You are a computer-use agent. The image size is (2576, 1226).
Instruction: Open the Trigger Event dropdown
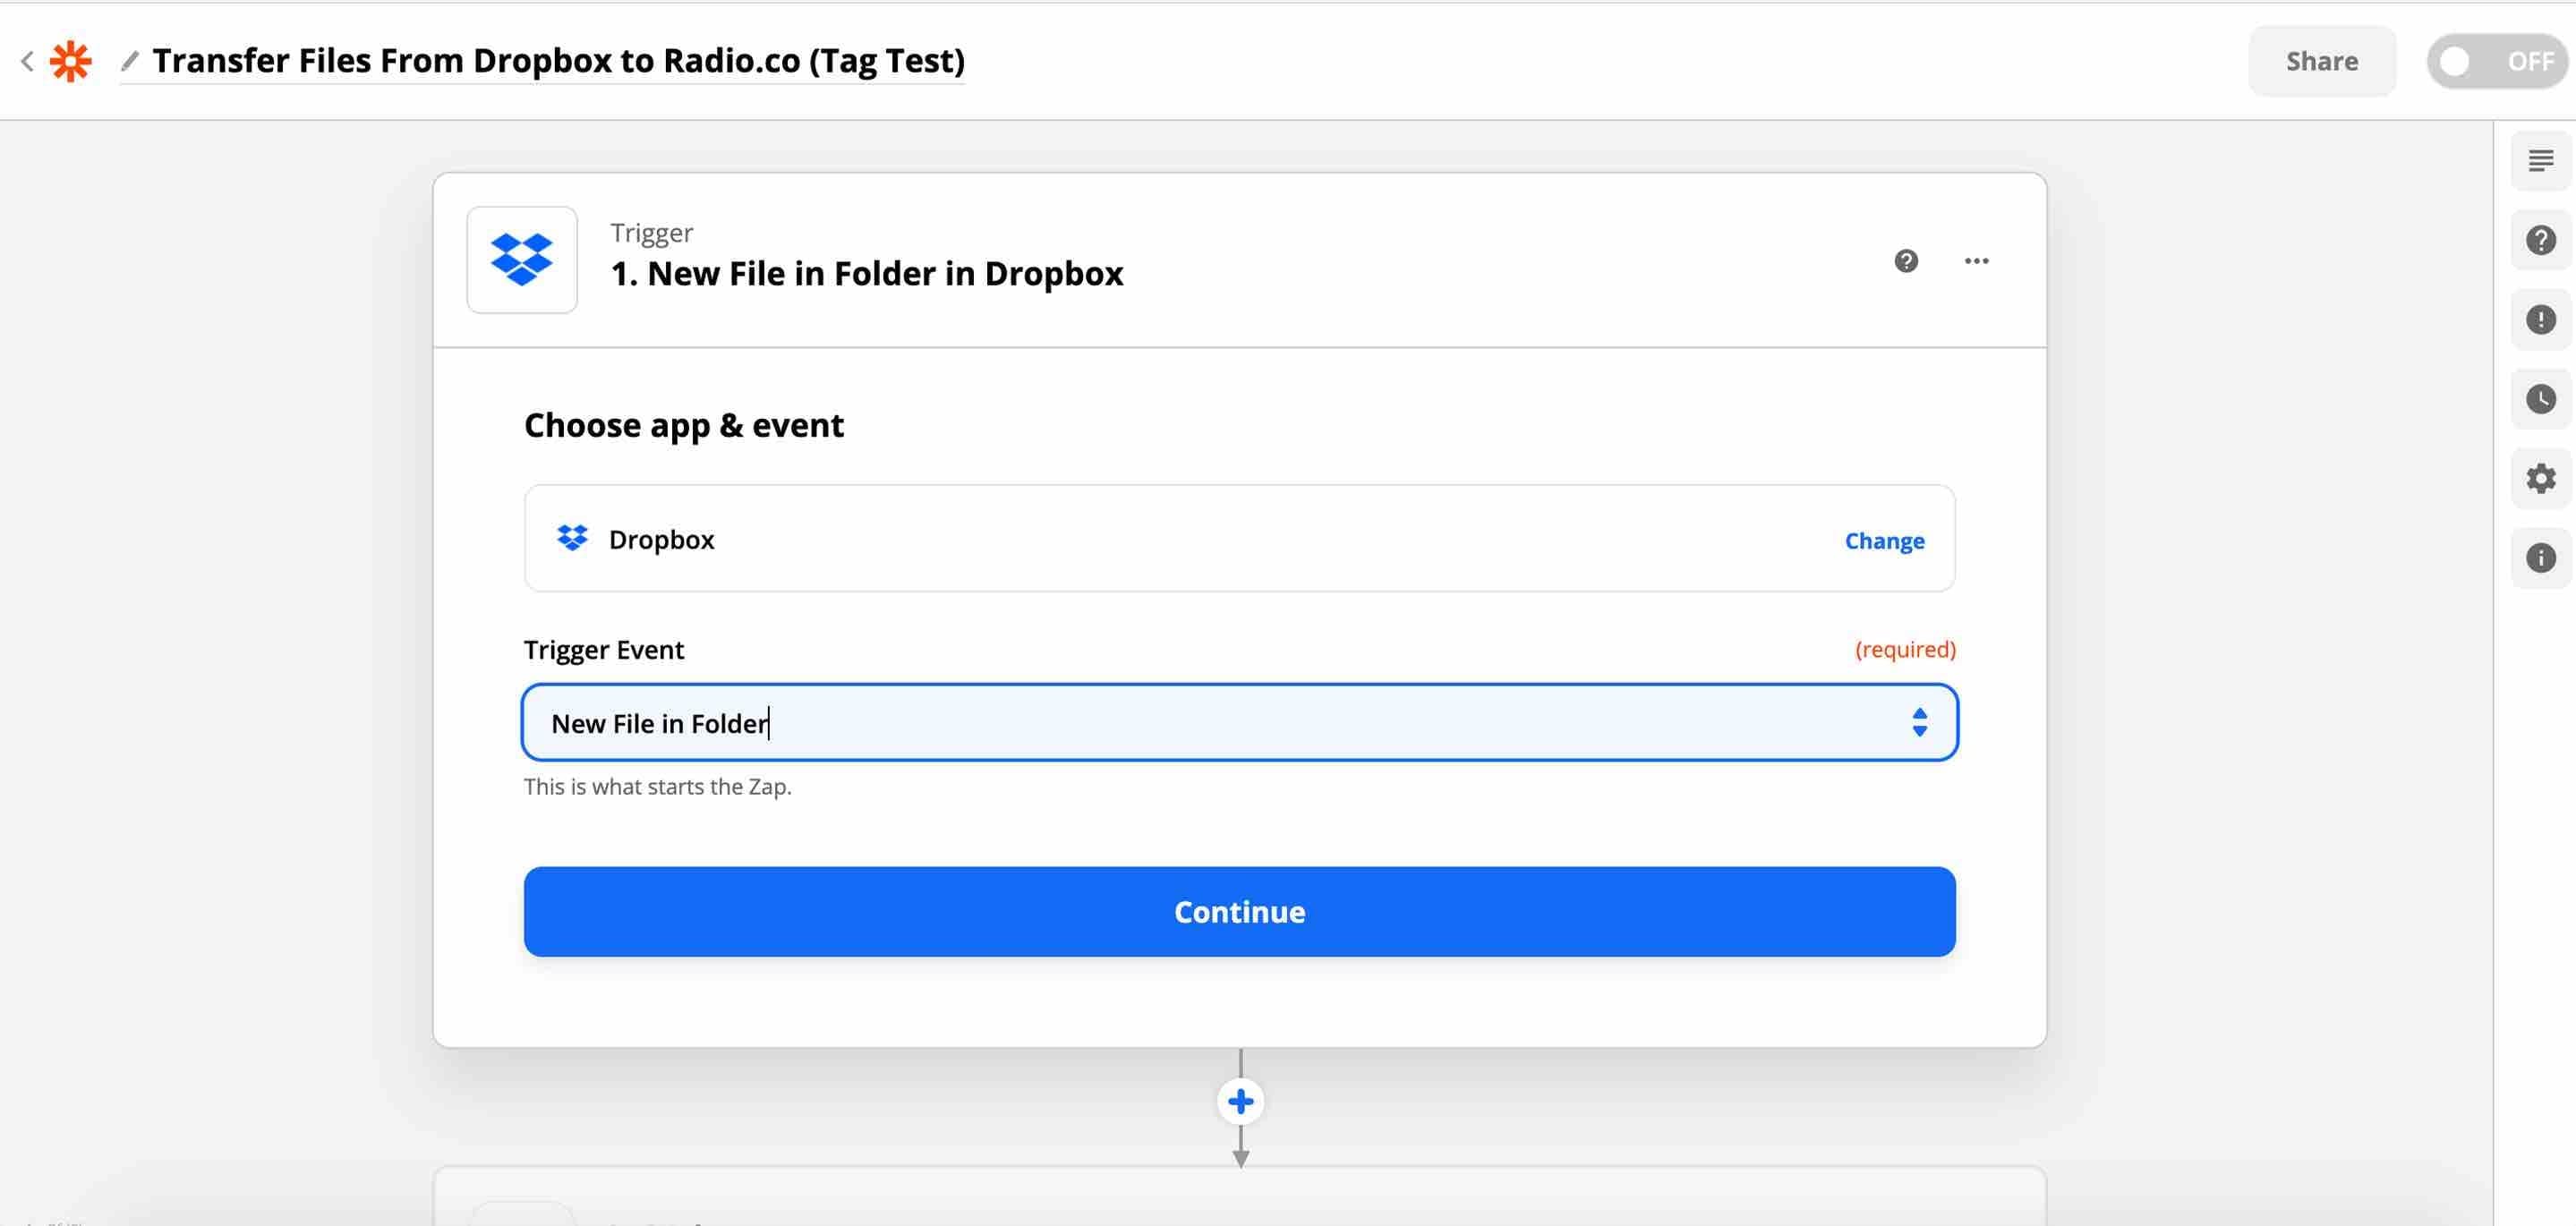point(1239,722)
